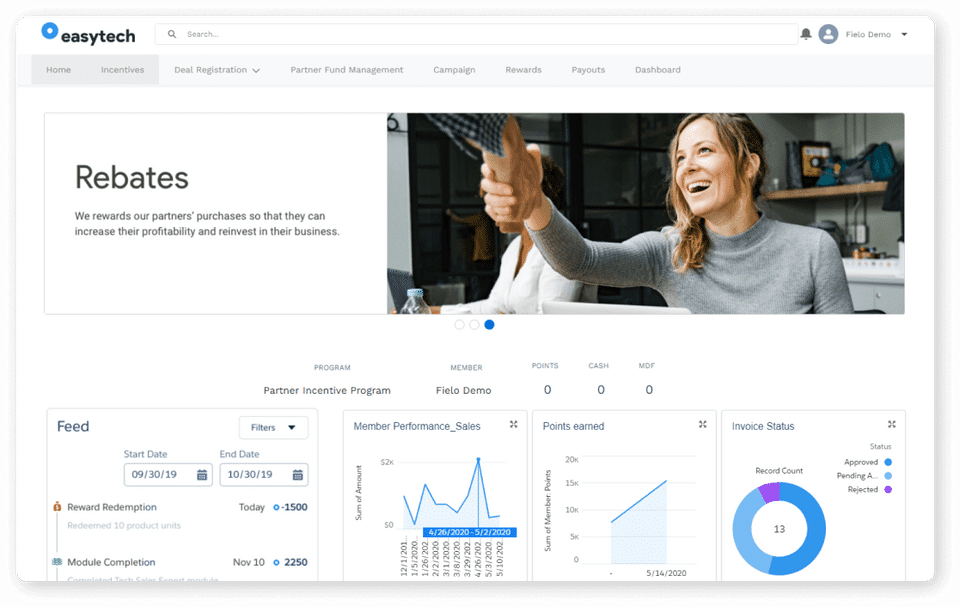Click the donut chart center count 13
The height and width of the screenshot is (607, 960).
tap(779, 529)
